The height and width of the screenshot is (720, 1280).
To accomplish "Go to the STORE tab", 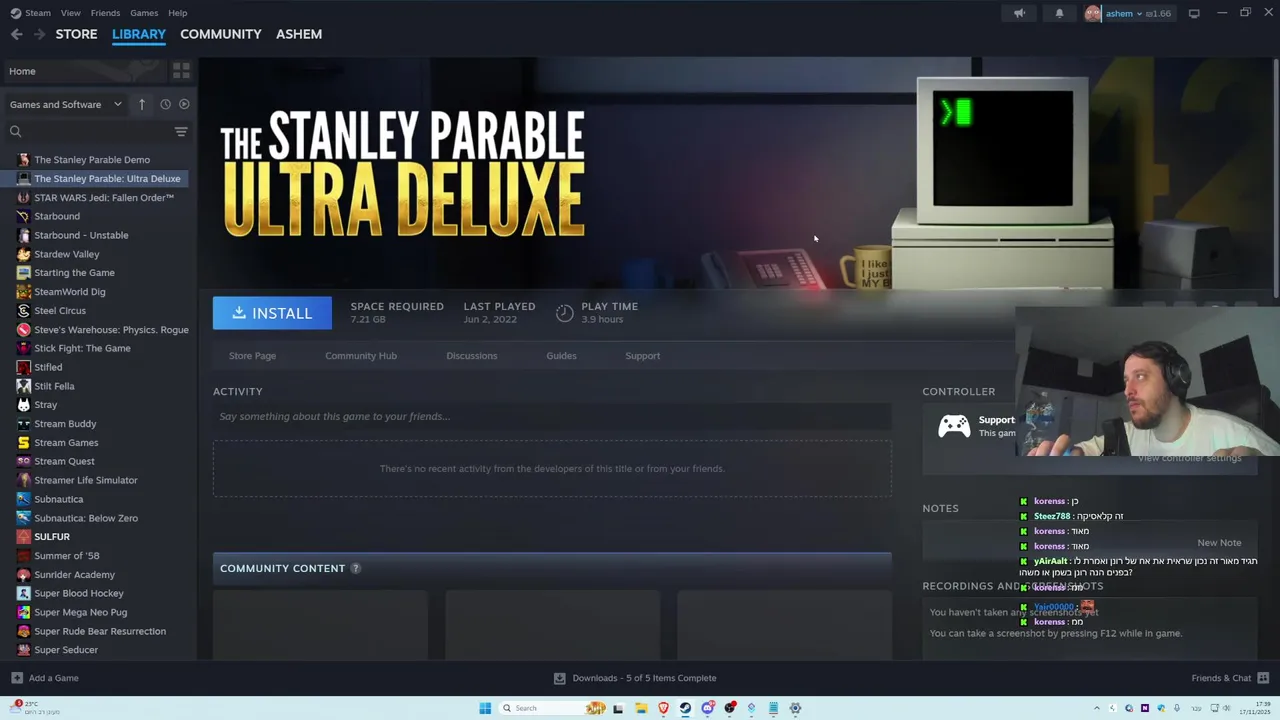I will (x=76, y=34).
